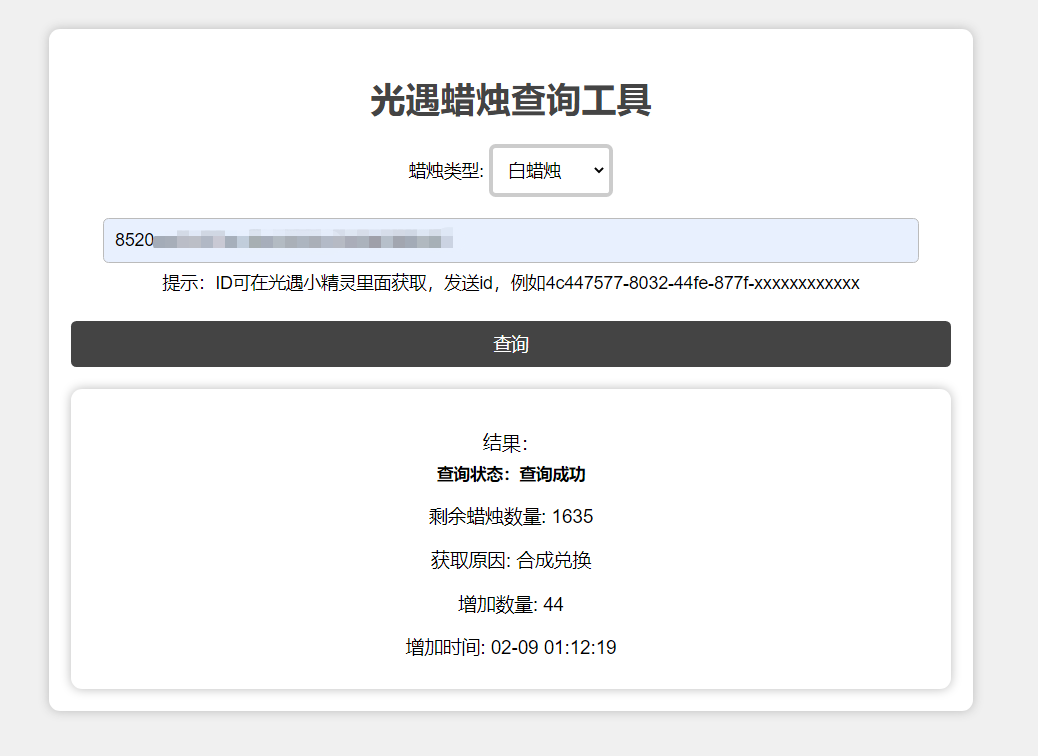Open the 蜡烛类型 dropdown showing 白蜡烛
Image resolution: width=1038 pixels, height=756 pixels.
[551, 171]
